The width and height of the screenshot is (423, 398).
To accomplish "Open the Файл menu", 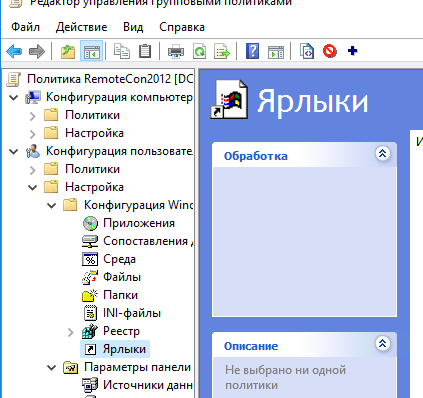I will (x=26, y=27).
